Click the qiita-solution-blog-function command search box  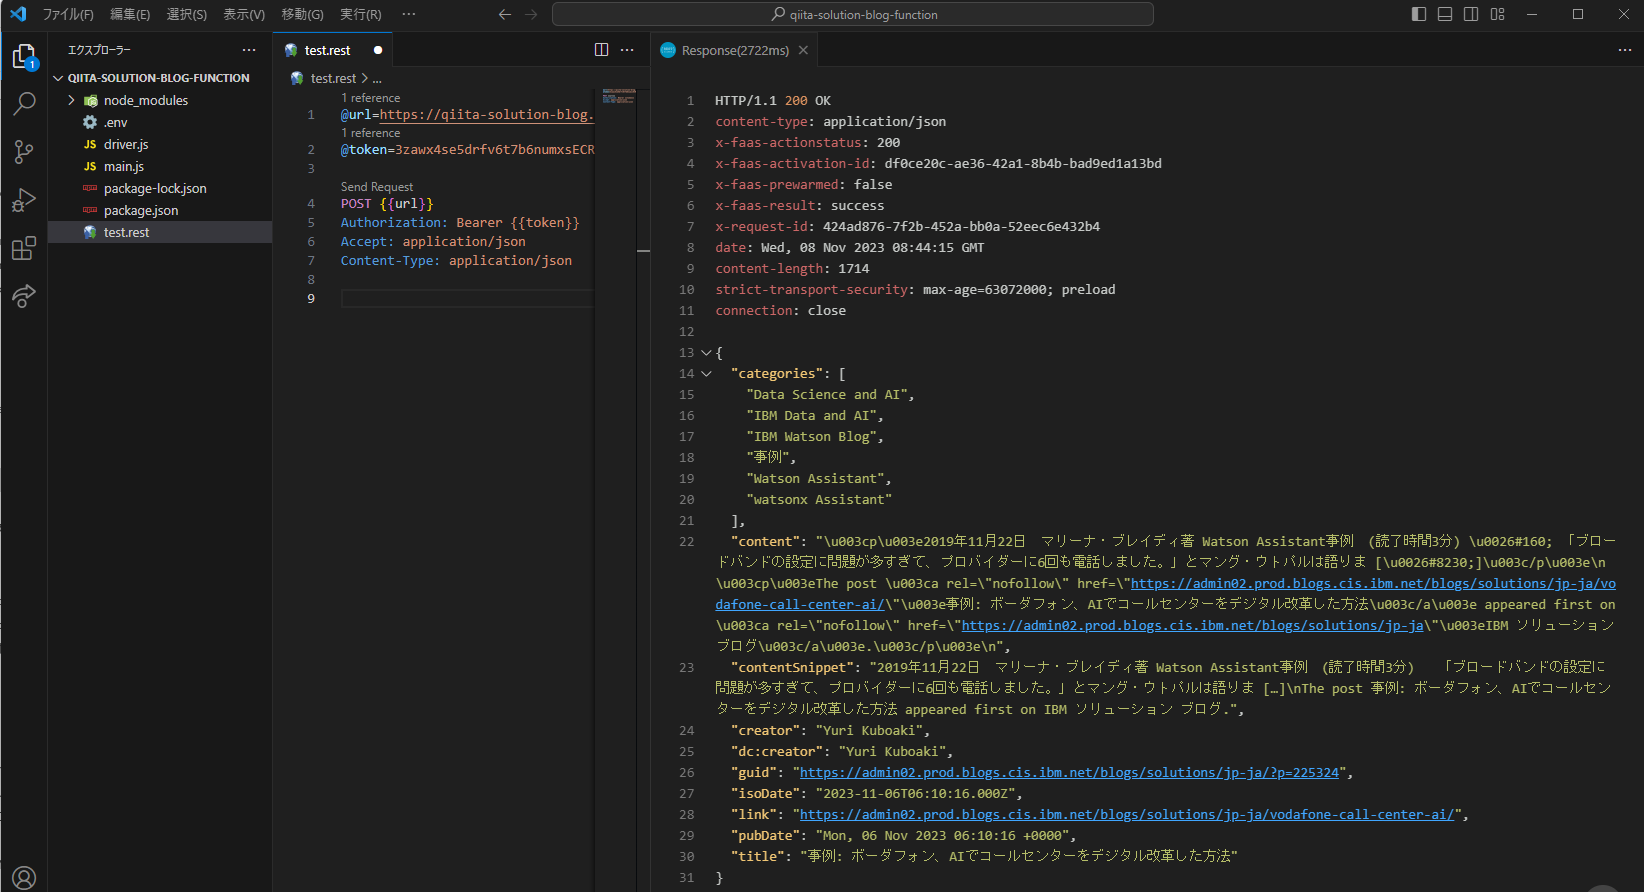[x=852, y=14]
